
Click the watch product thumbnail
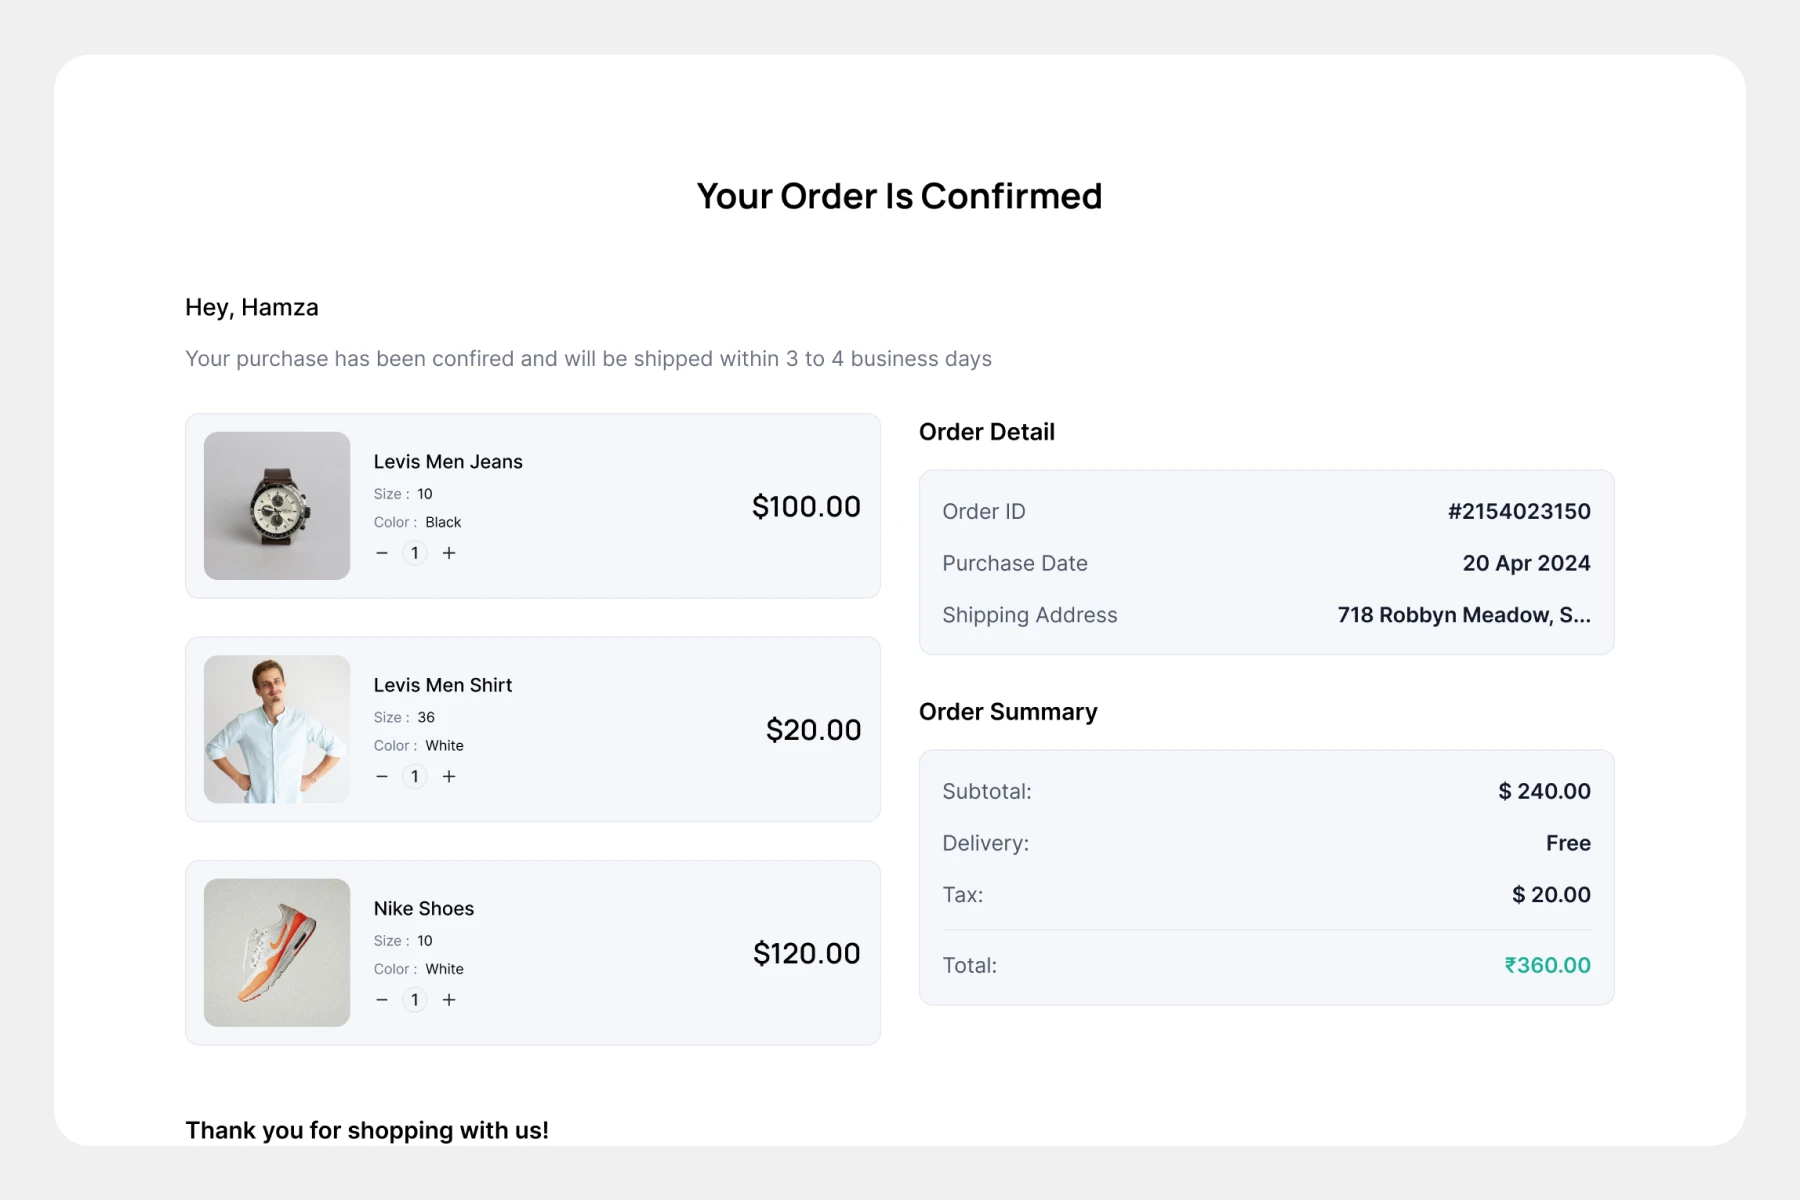coord(277,506)
